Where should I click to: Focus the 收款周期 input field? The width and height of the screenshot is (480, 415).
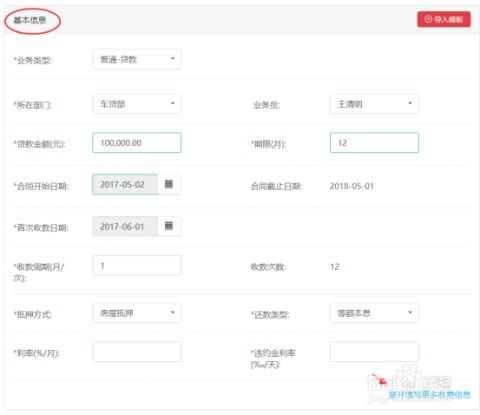pyautogui.click(x=137, y=265)
